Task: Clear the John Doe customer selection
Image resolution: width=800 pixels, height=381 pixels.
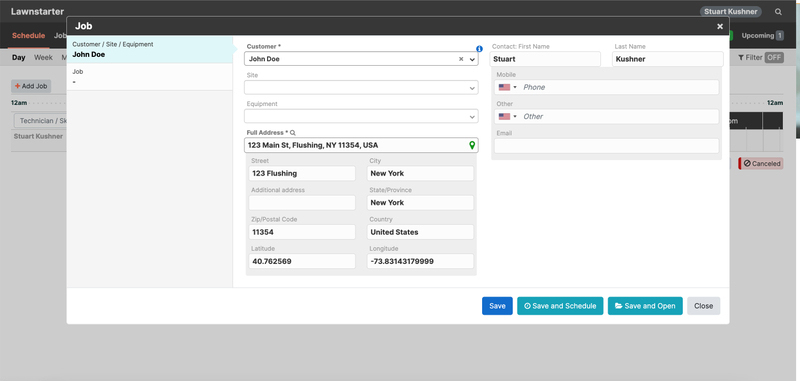Action: click(461, 59)
